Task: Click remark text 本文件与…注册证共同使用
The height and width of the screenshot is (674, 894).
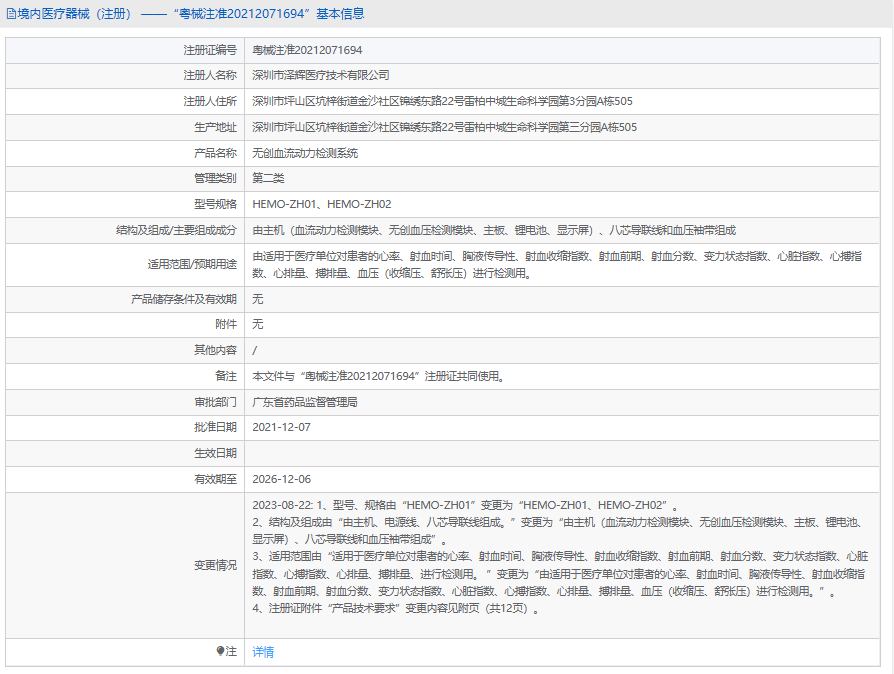Action: [379, 376]
